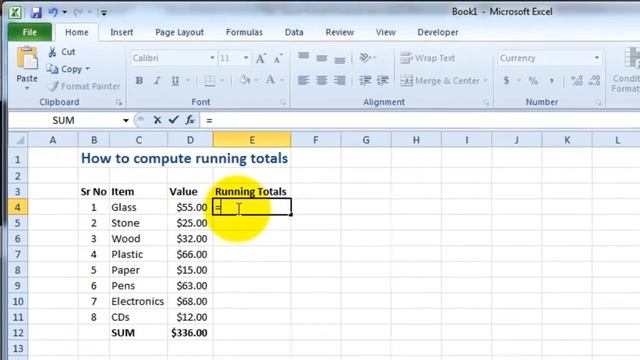Click the Borders icon
This screenshot has height=360, width=640.
210,81
